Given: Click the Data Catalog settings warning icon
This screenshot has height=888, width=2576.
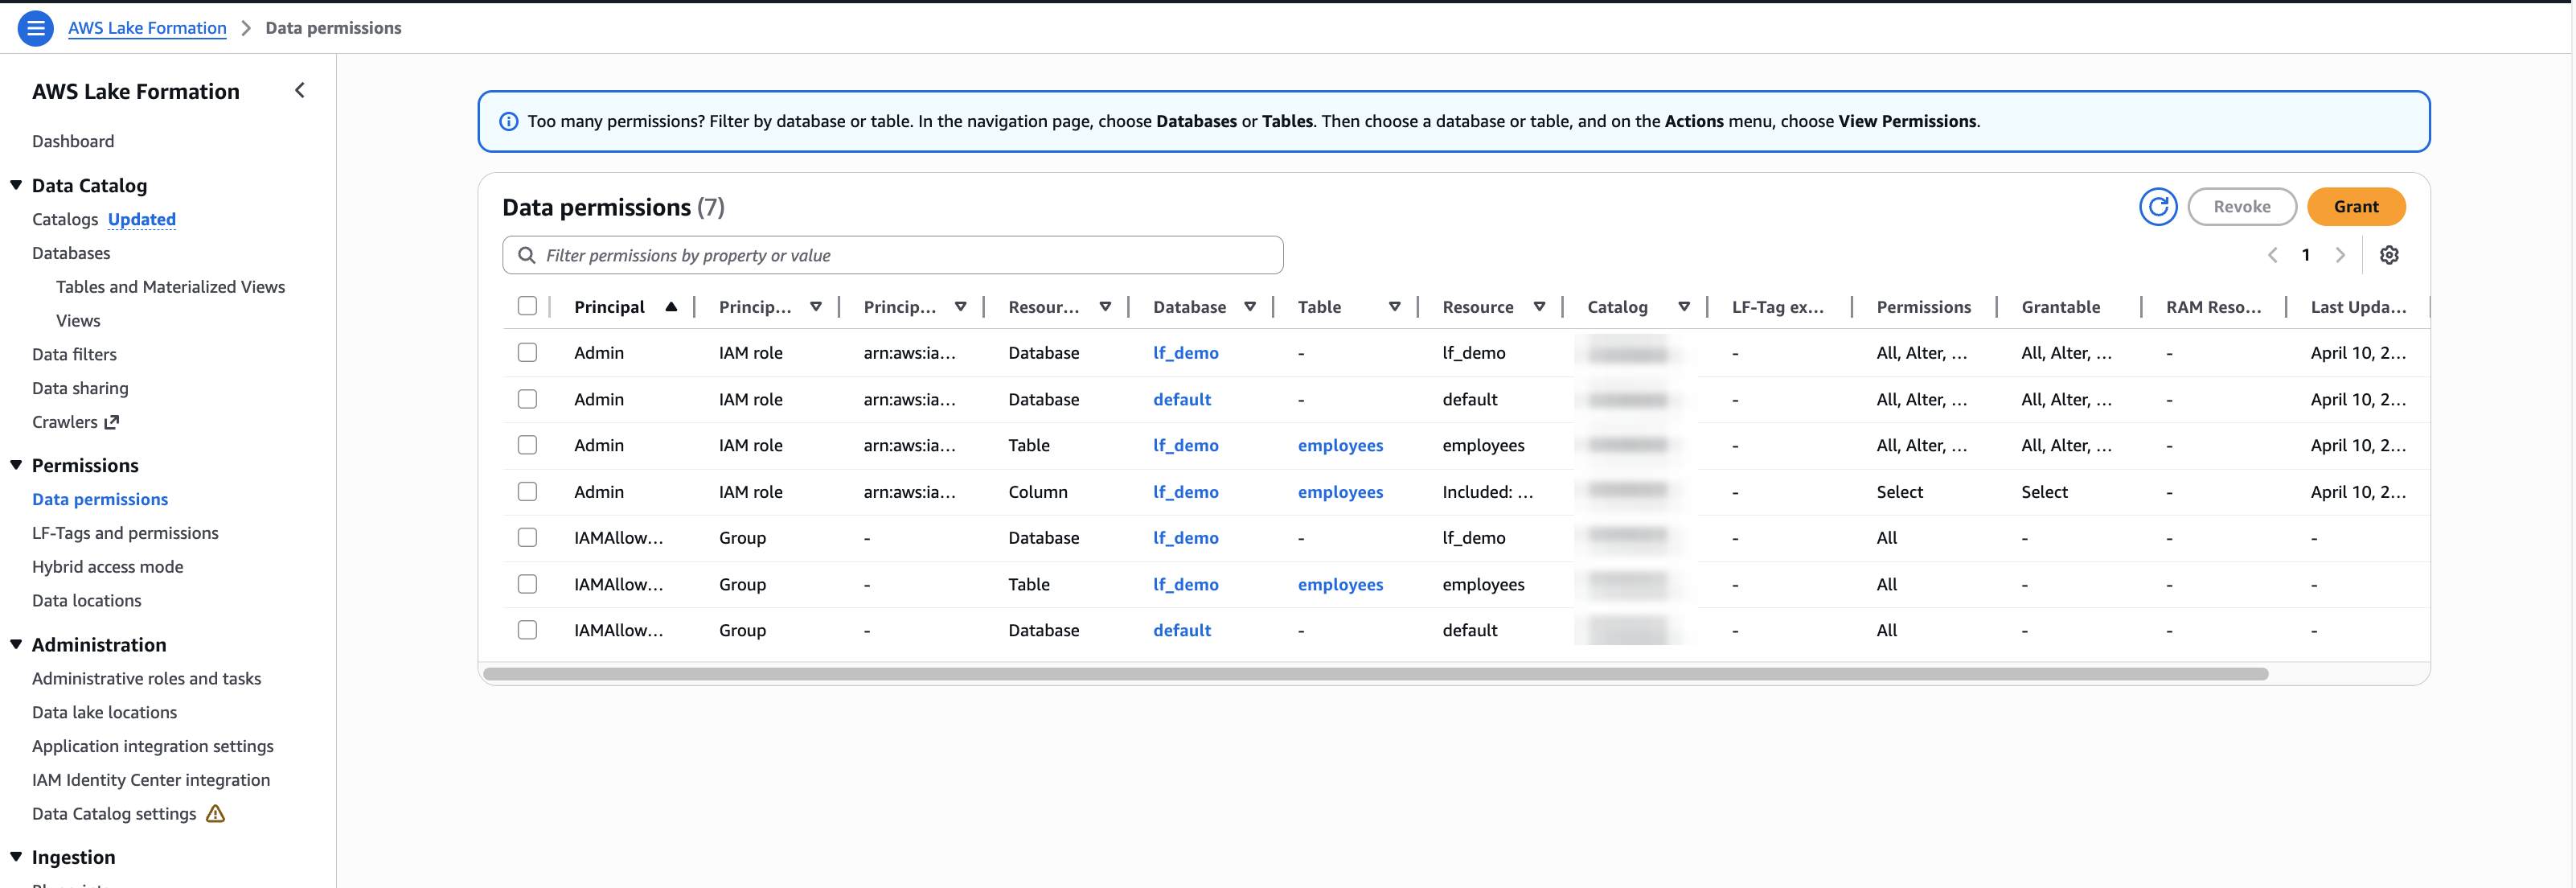Looking at the screenshot, I should (215, 814).
